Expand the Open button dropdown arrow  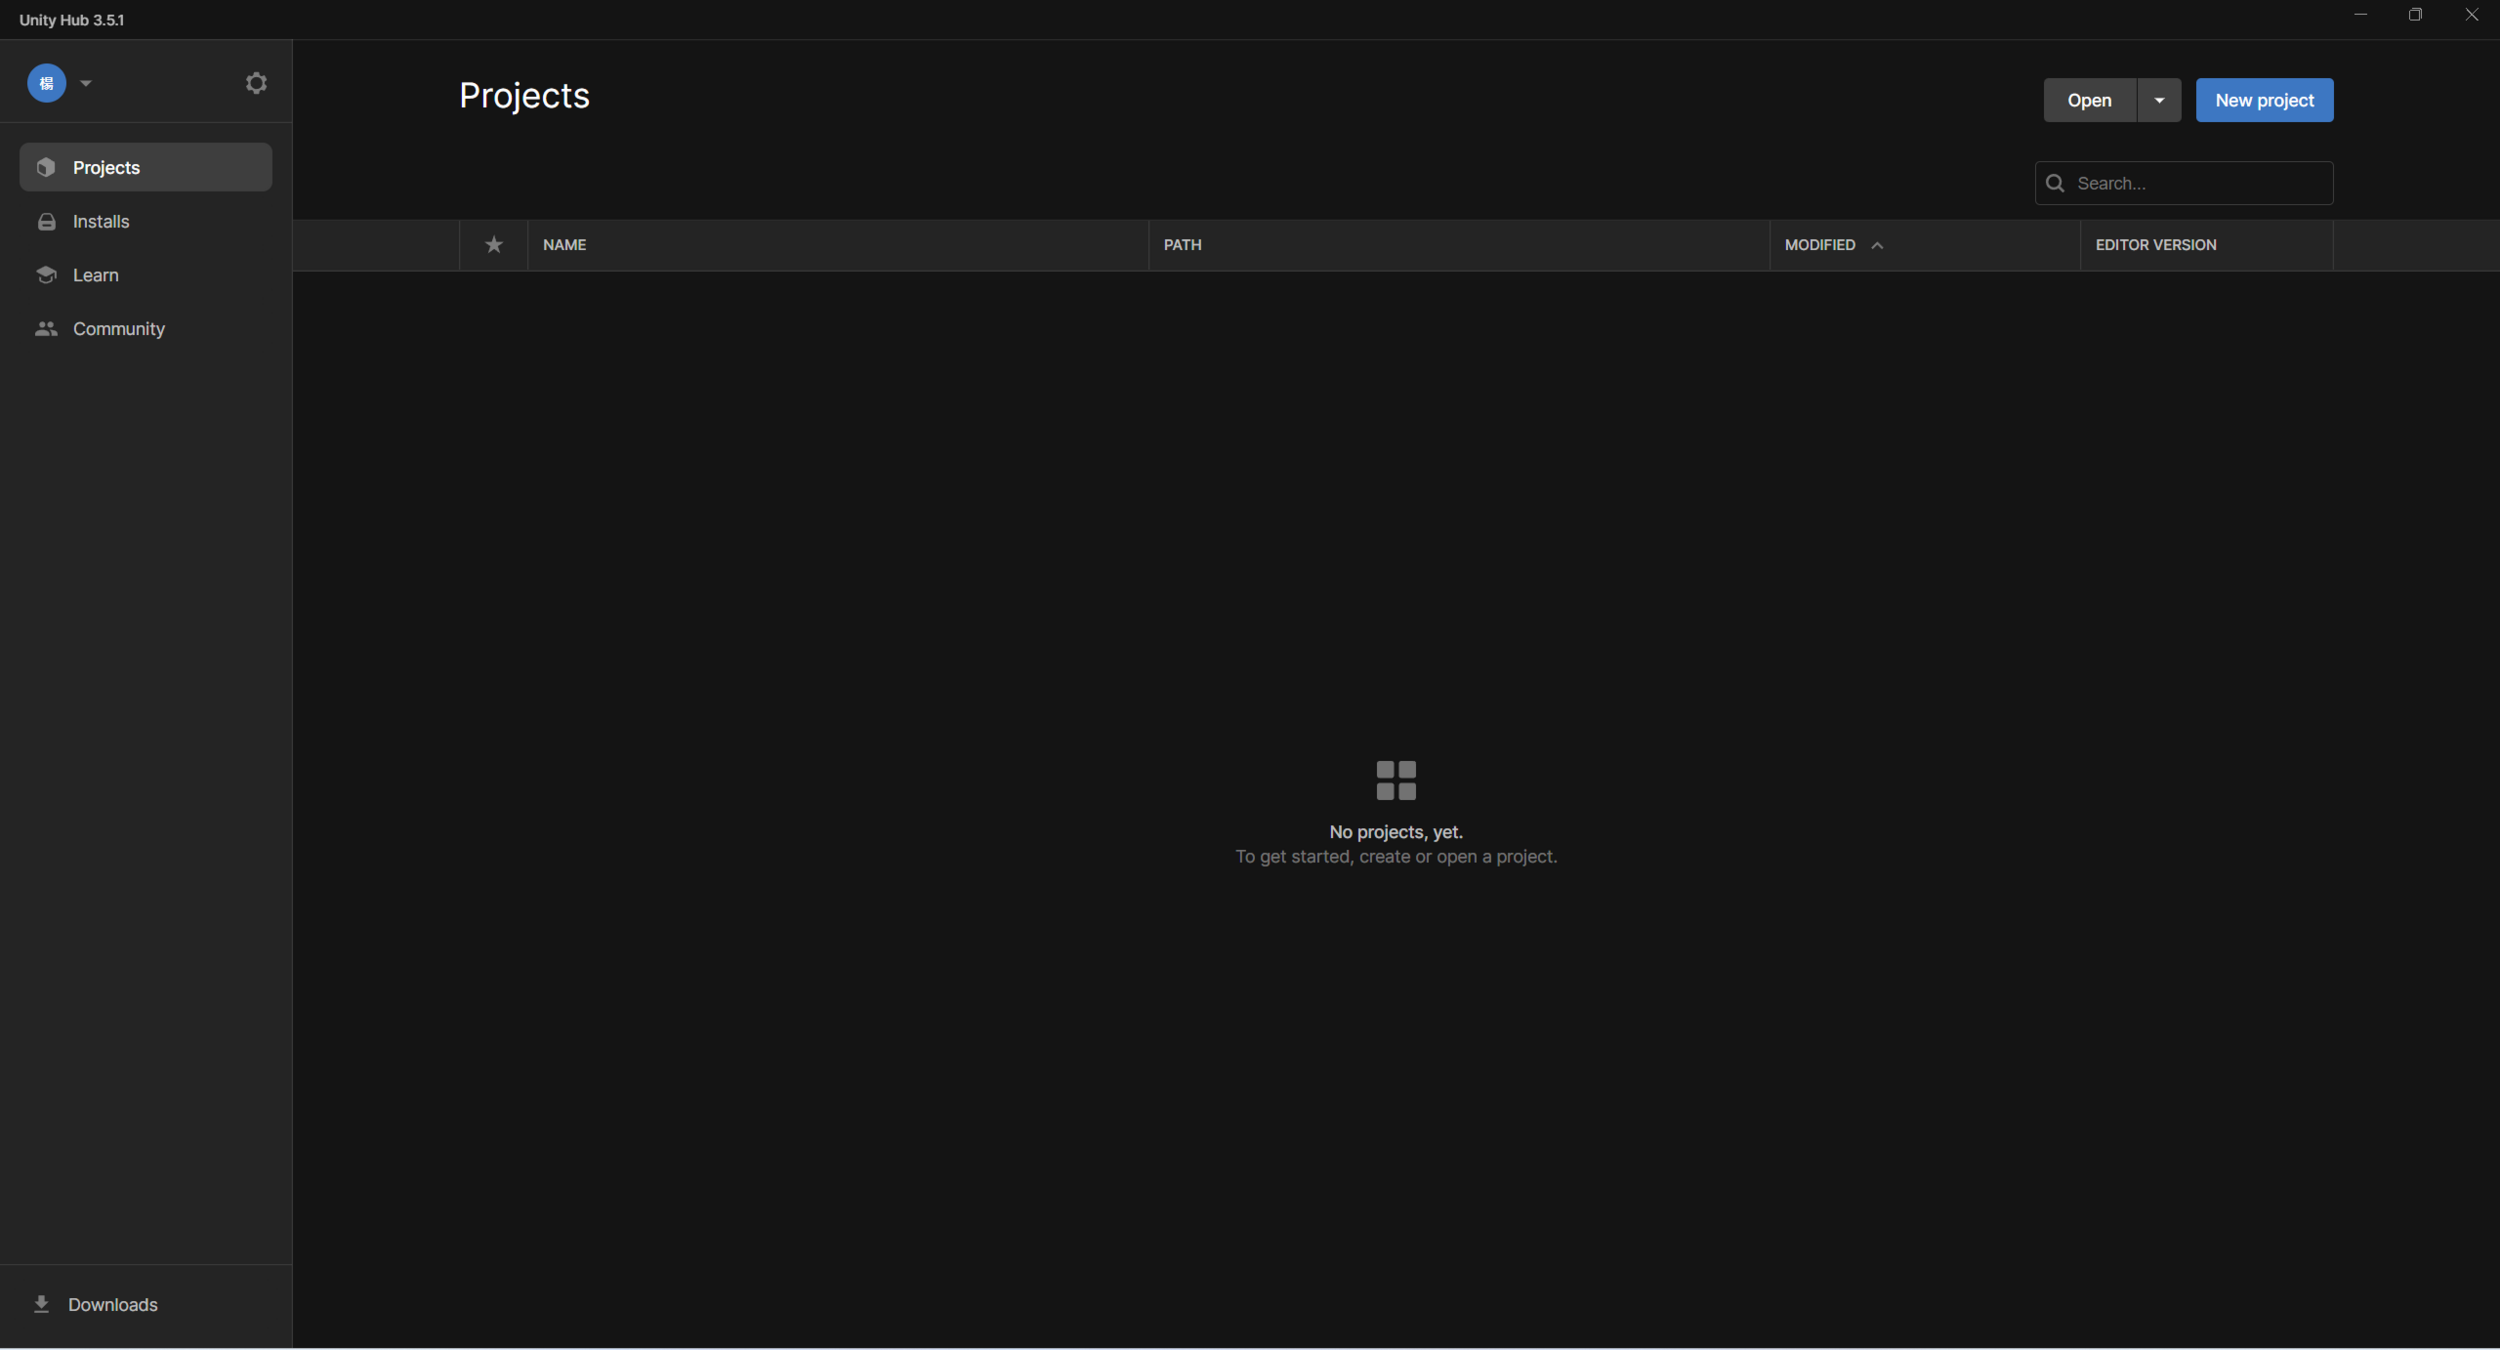[2159, 100]
